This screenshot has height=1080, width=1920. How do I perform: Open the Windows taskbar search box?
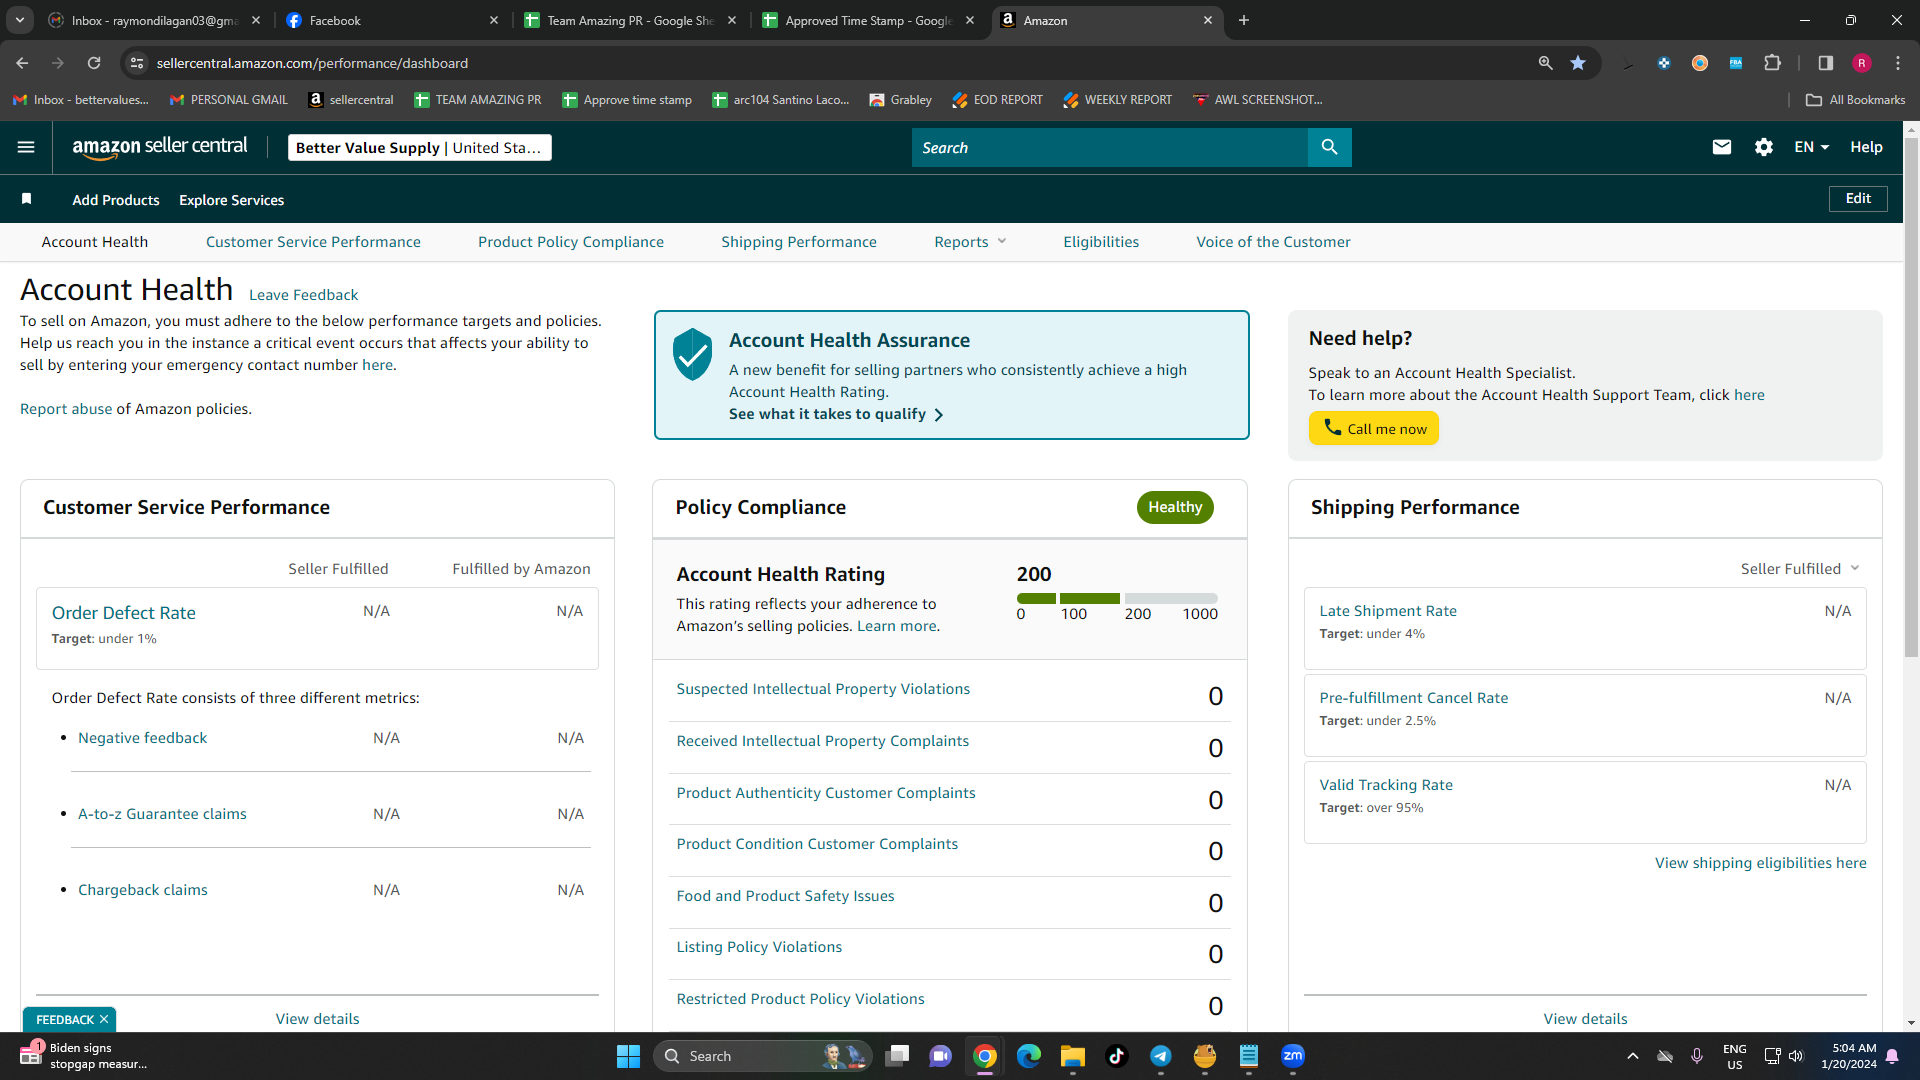click(762, 1056)
